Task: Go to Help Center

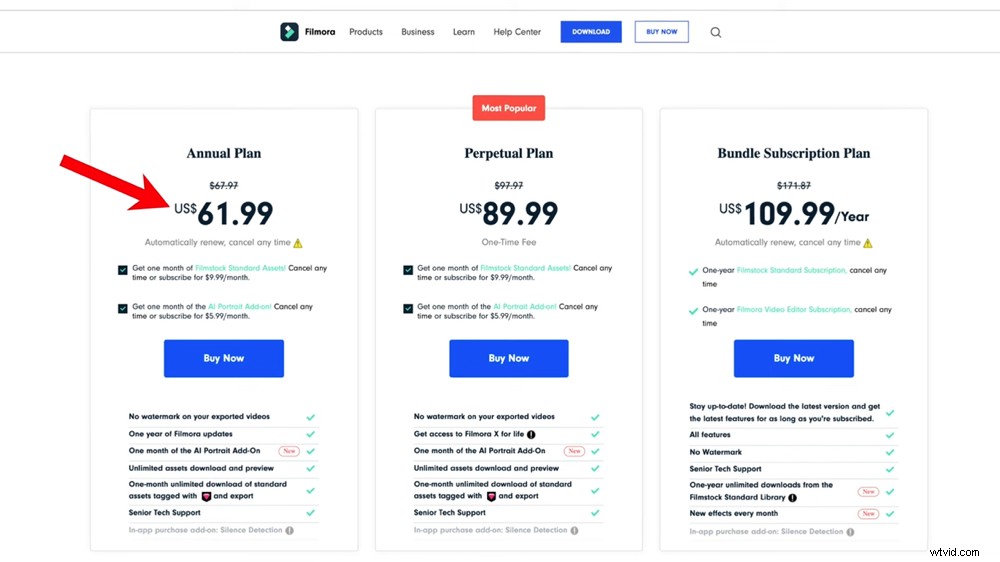Action: (x=517, y=32)
